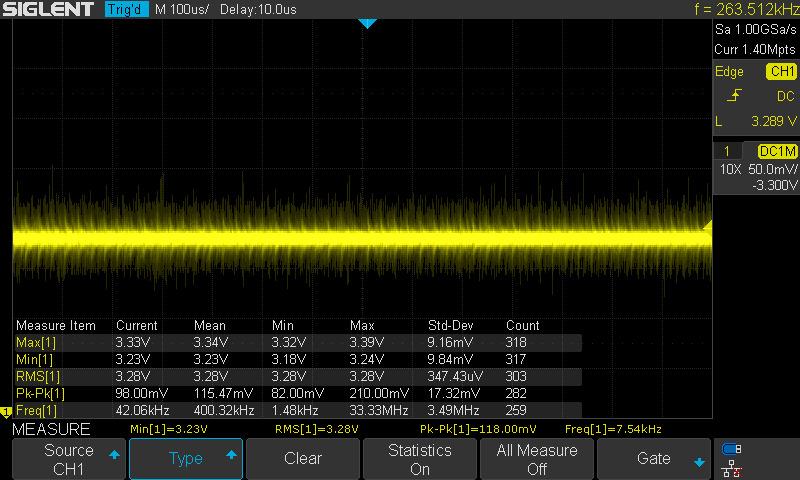Image resolution: width=800 pixels, height=480 pixels.
Task: Click bottom readout Freq[1]=7.54kHz
Action: pos(613,430)
